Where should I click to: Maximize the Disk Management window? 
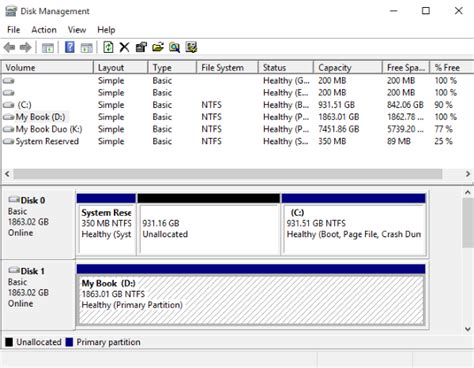[x=426, y=11]
